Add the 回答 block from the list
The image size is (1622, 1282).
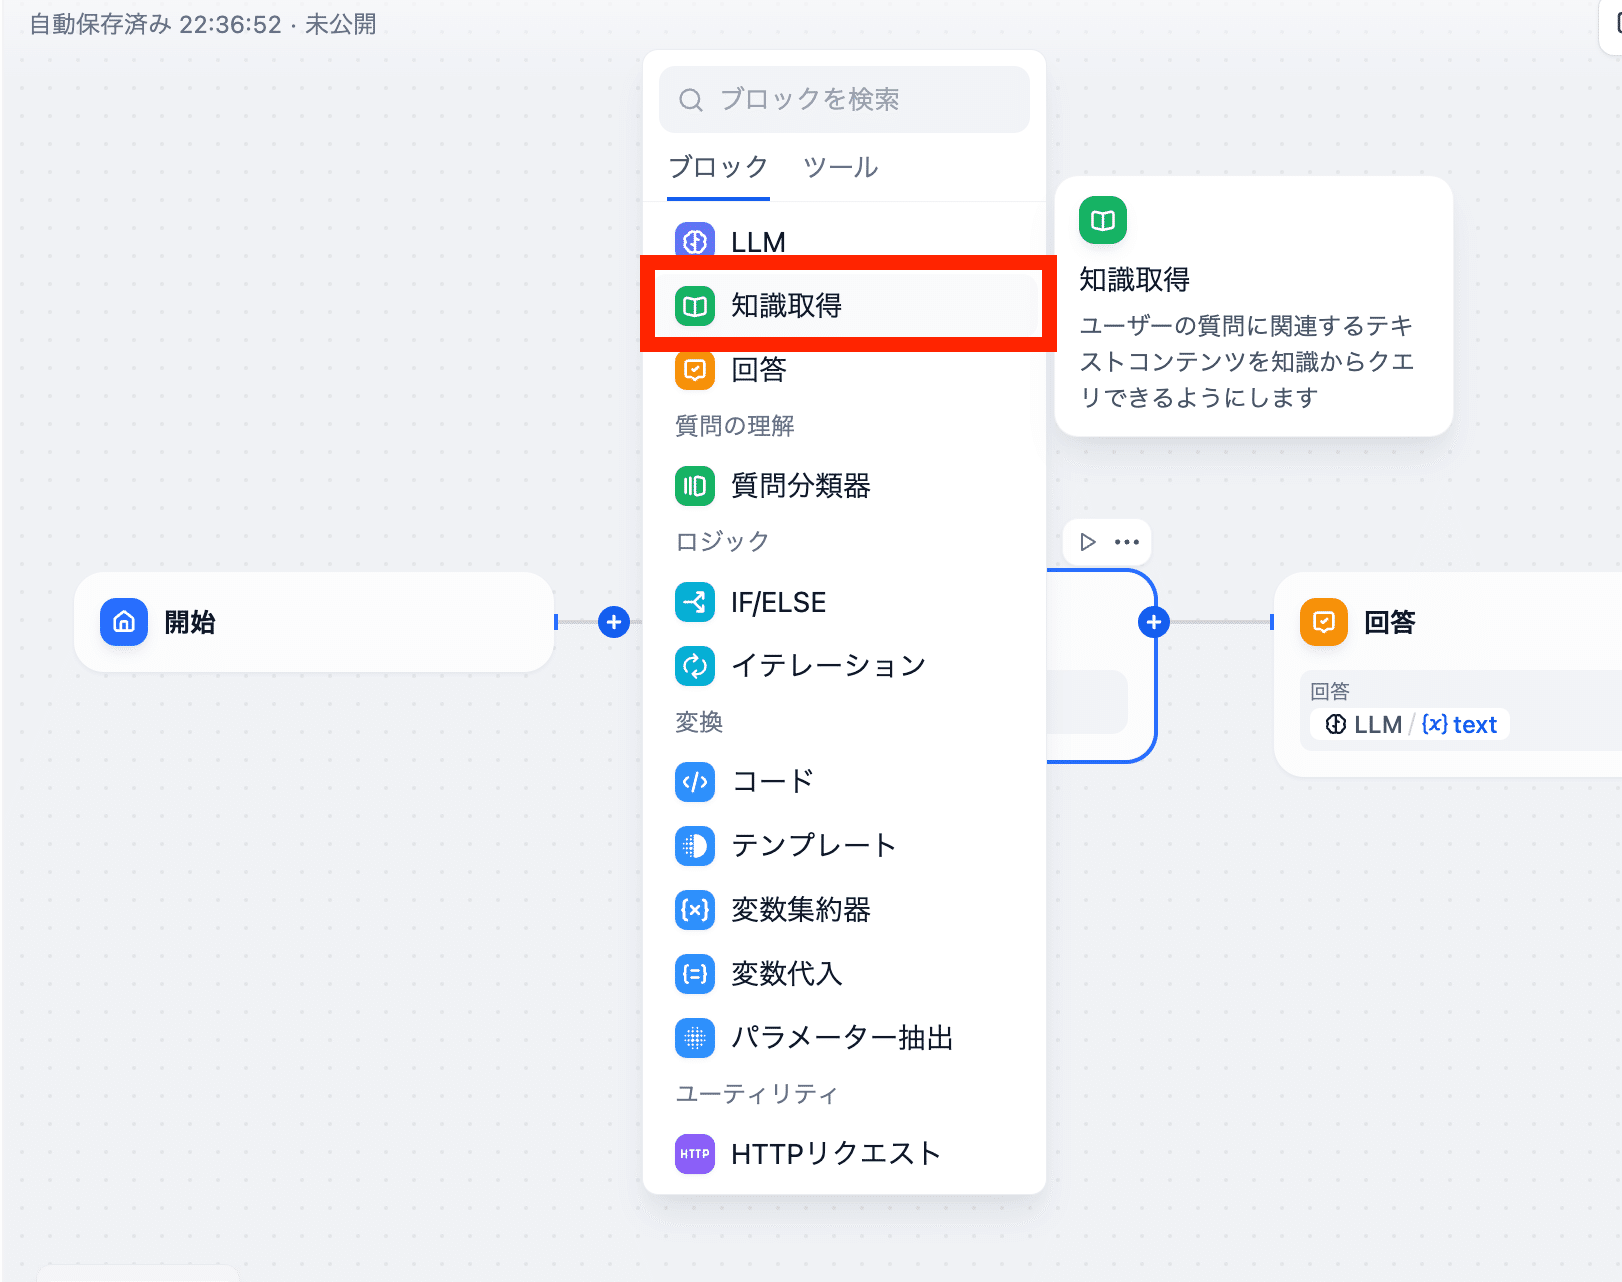point(758,370)
